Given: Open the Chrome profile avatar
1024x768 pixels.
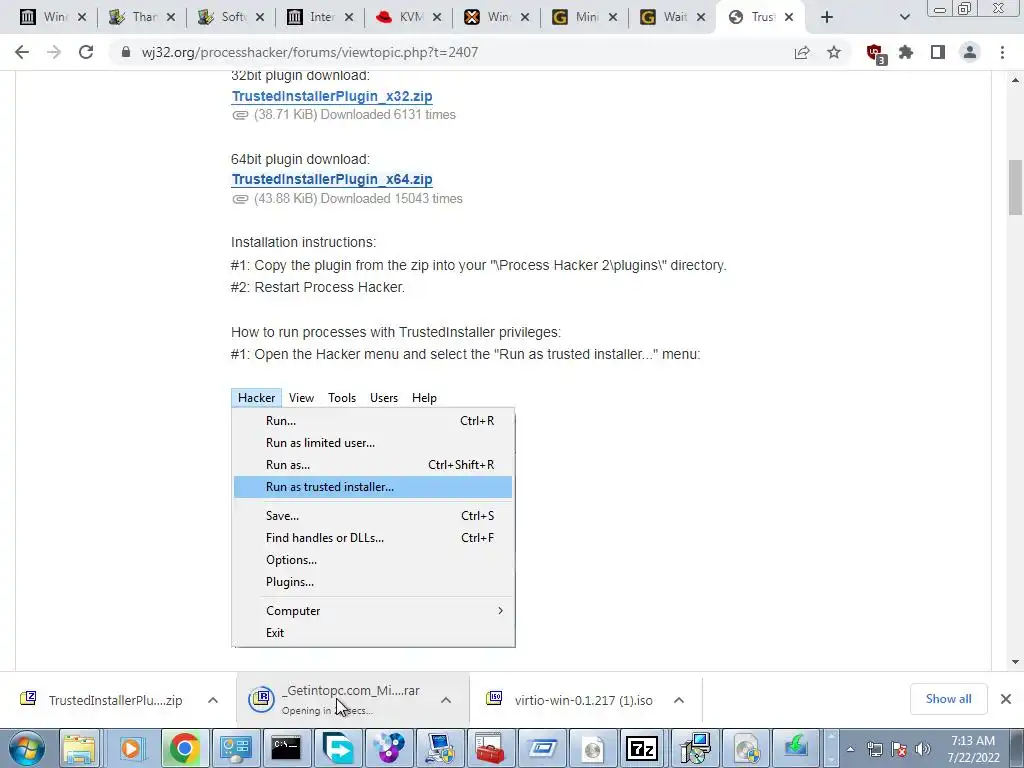Looking at the screenshot, I should (970, 52).
